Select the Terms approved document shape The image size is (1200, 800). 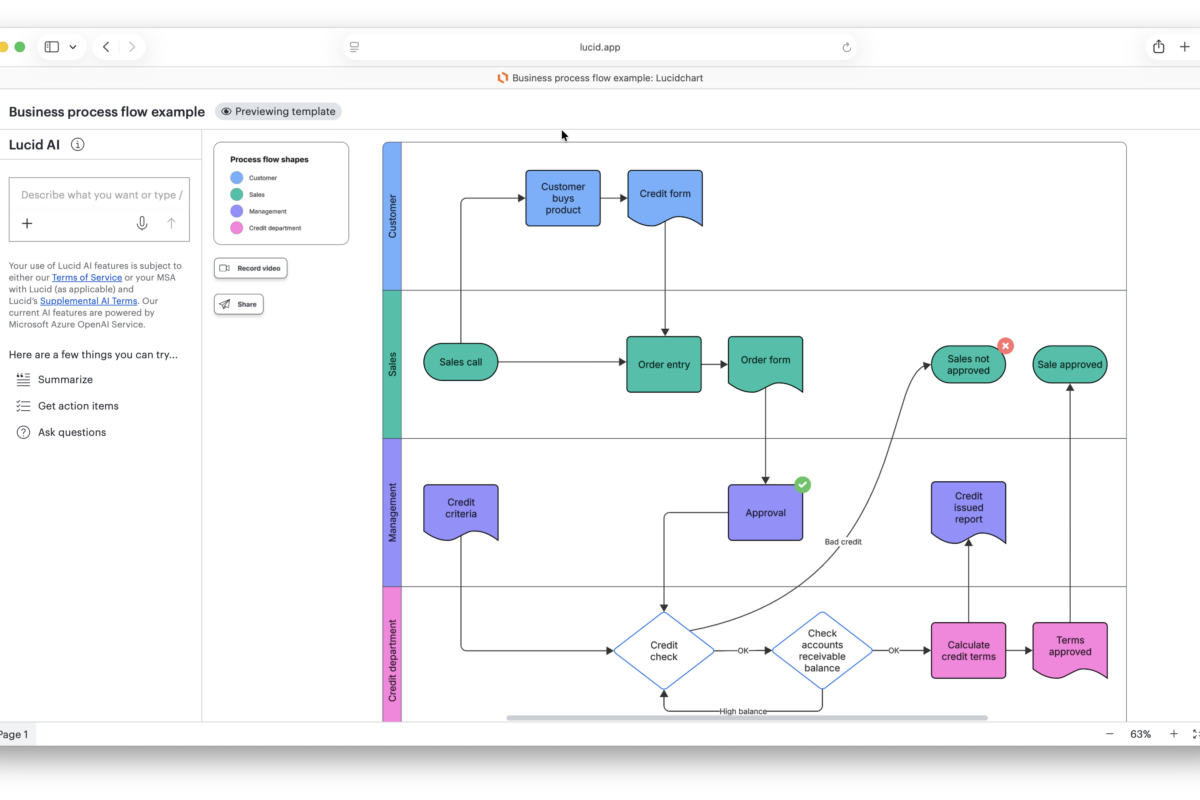tap(1070, 649)
